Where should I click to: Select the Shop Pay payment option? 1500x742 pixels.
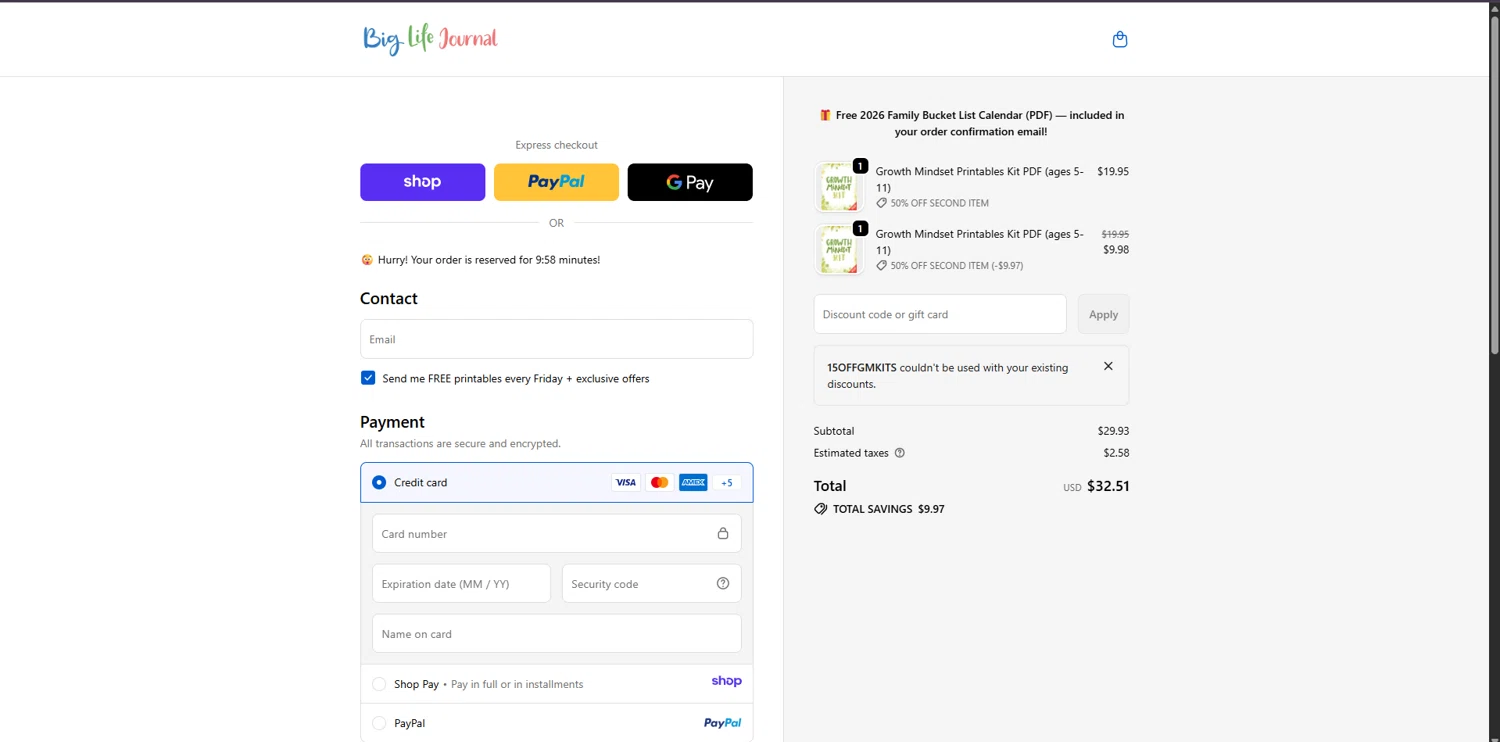[x=379, y=684]
